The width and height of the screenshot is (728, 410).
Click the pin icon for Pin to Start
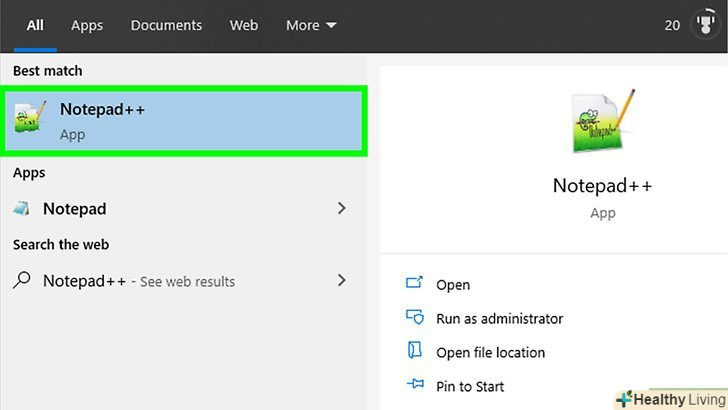click(415, 385)
